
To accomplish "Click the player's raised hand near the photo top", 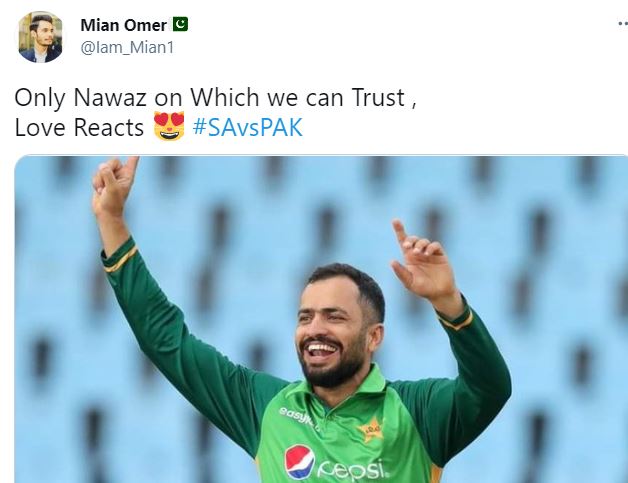I will (x=113, y=187).
